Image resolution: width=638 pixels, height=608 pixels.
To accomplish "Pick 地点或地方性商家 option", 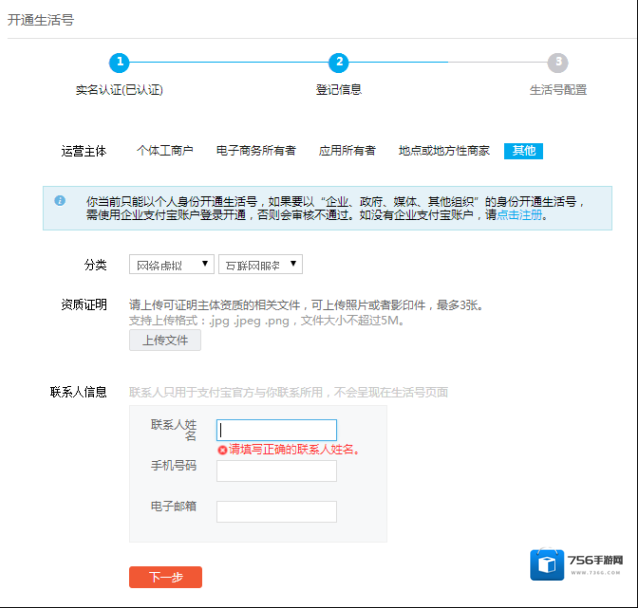I will click(x=444, y=151).
